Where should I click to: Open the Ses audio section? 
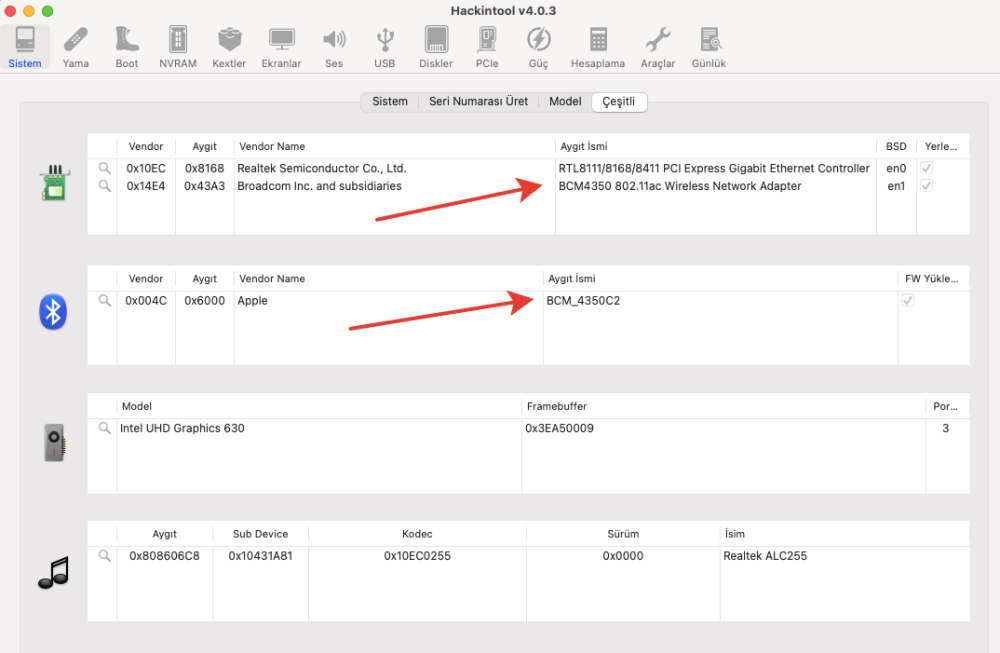pos(334,47)
